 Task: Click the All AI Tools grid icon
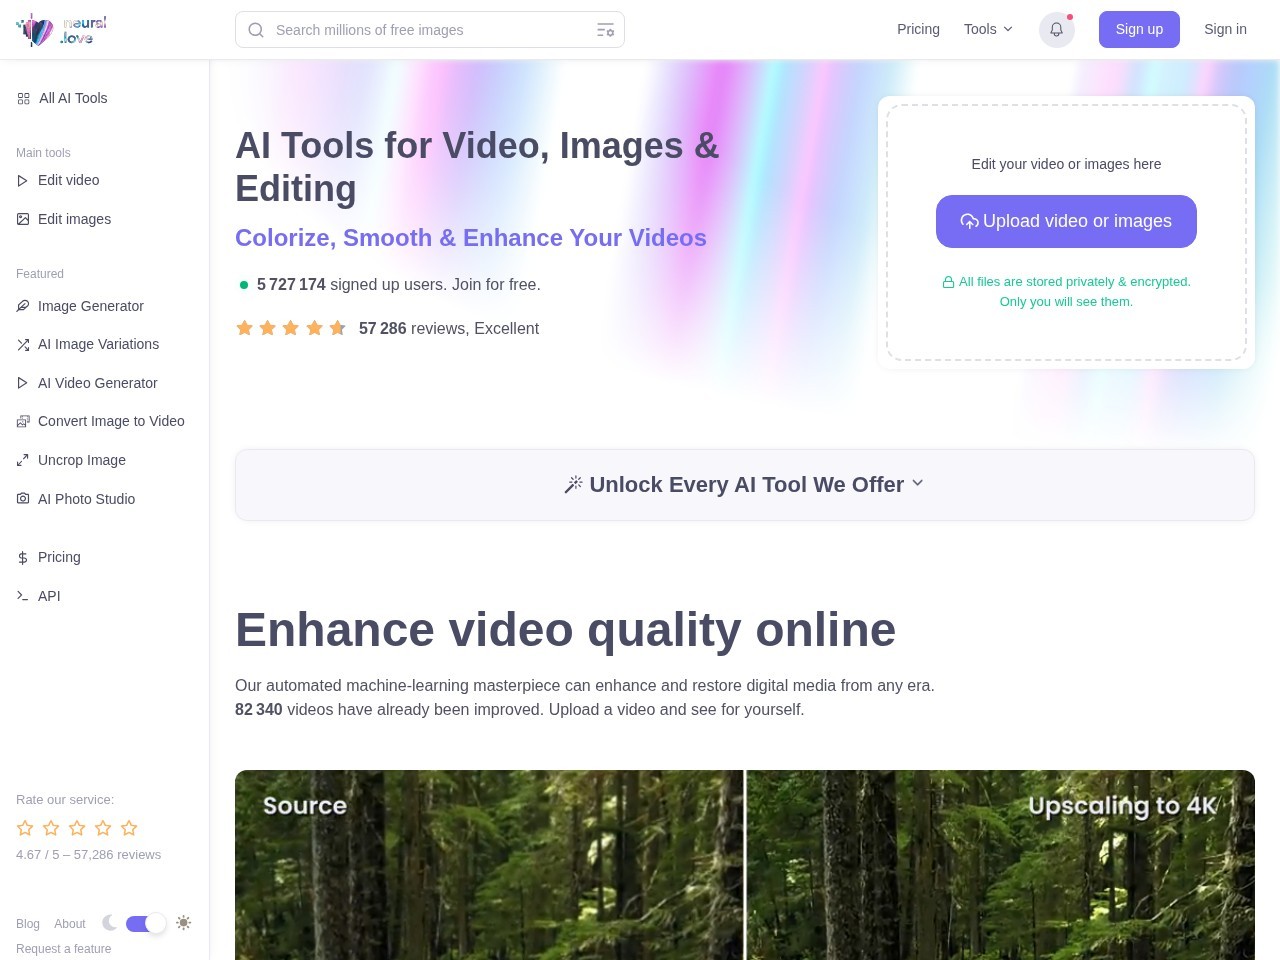pyautogui.click(x=23, y=98)
